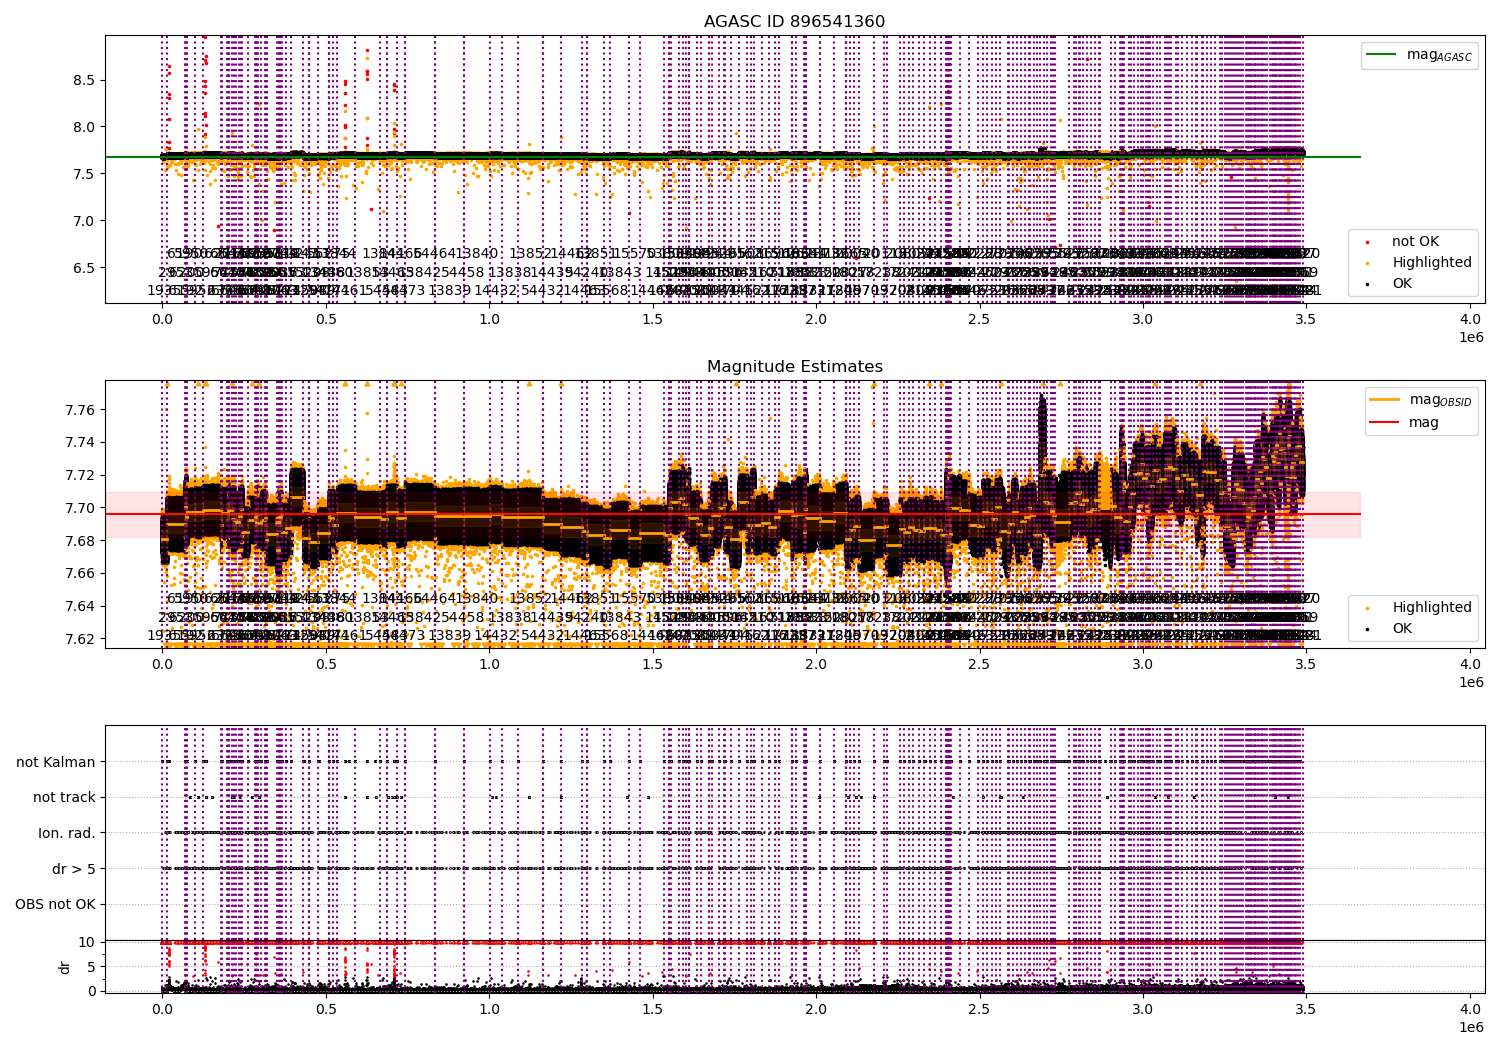
Task: Click the 'not Kalman' y-axis label
Action: (56, 762)
